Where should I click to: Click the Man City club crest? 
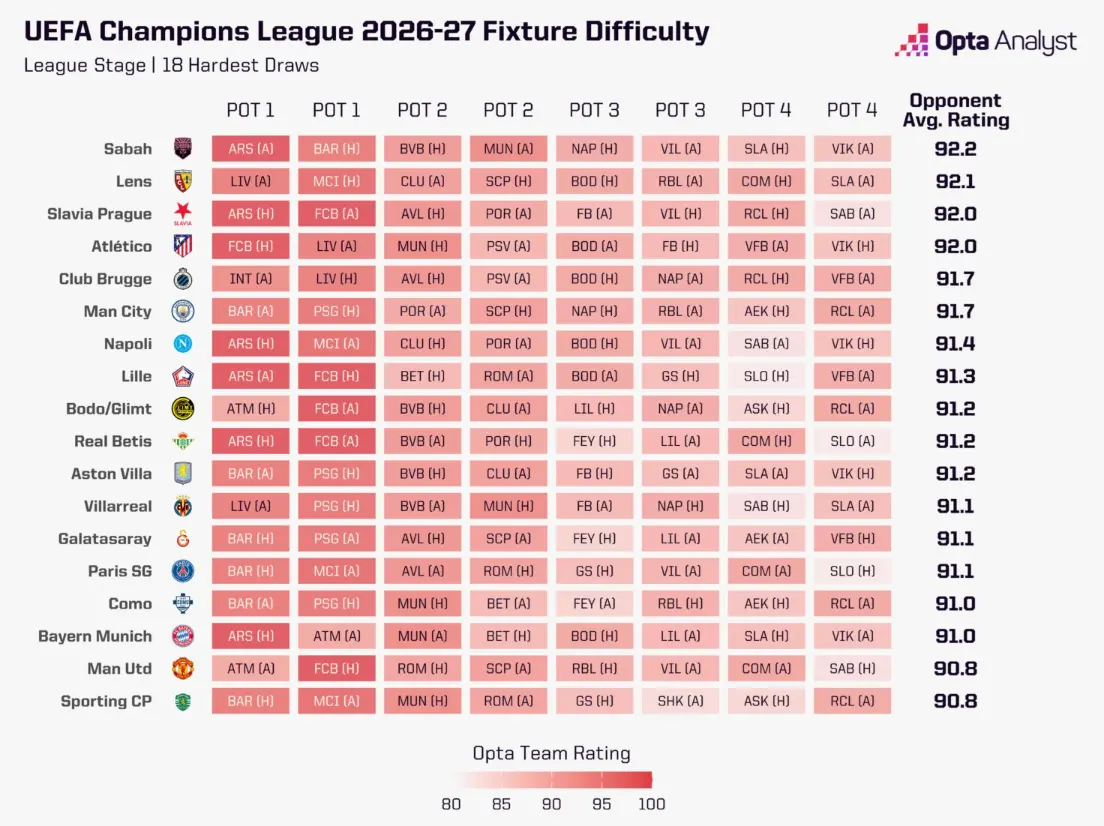(183, 311)
